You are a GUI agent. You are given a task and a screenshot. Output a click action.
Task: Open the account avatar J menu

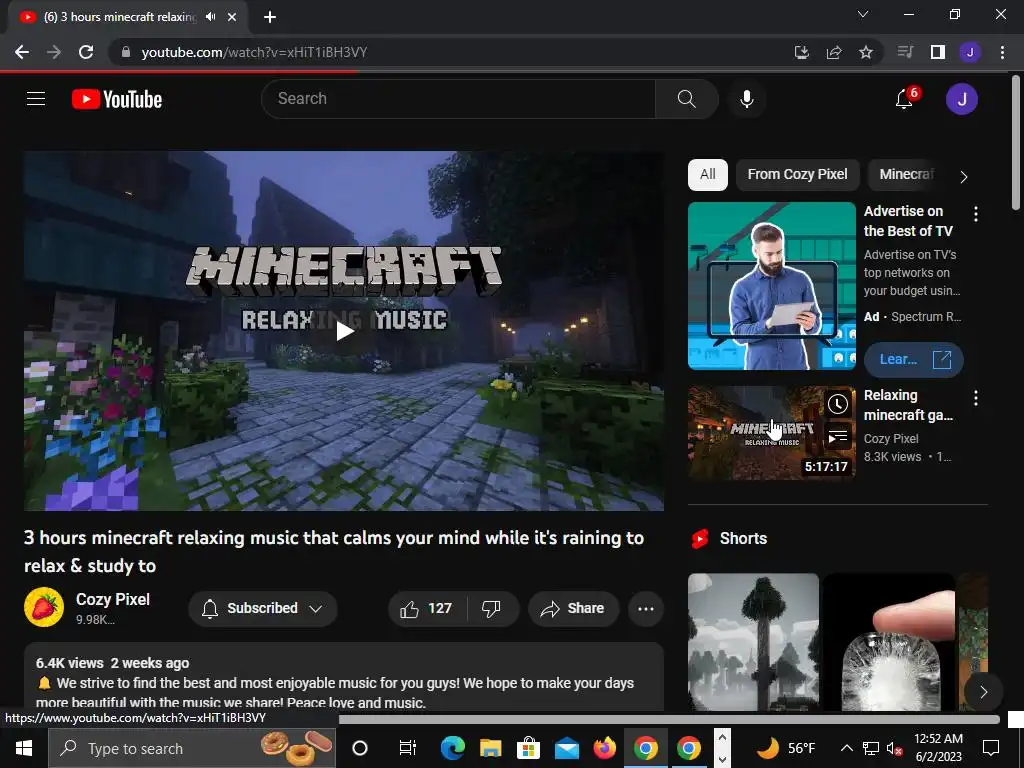(961, 99)
